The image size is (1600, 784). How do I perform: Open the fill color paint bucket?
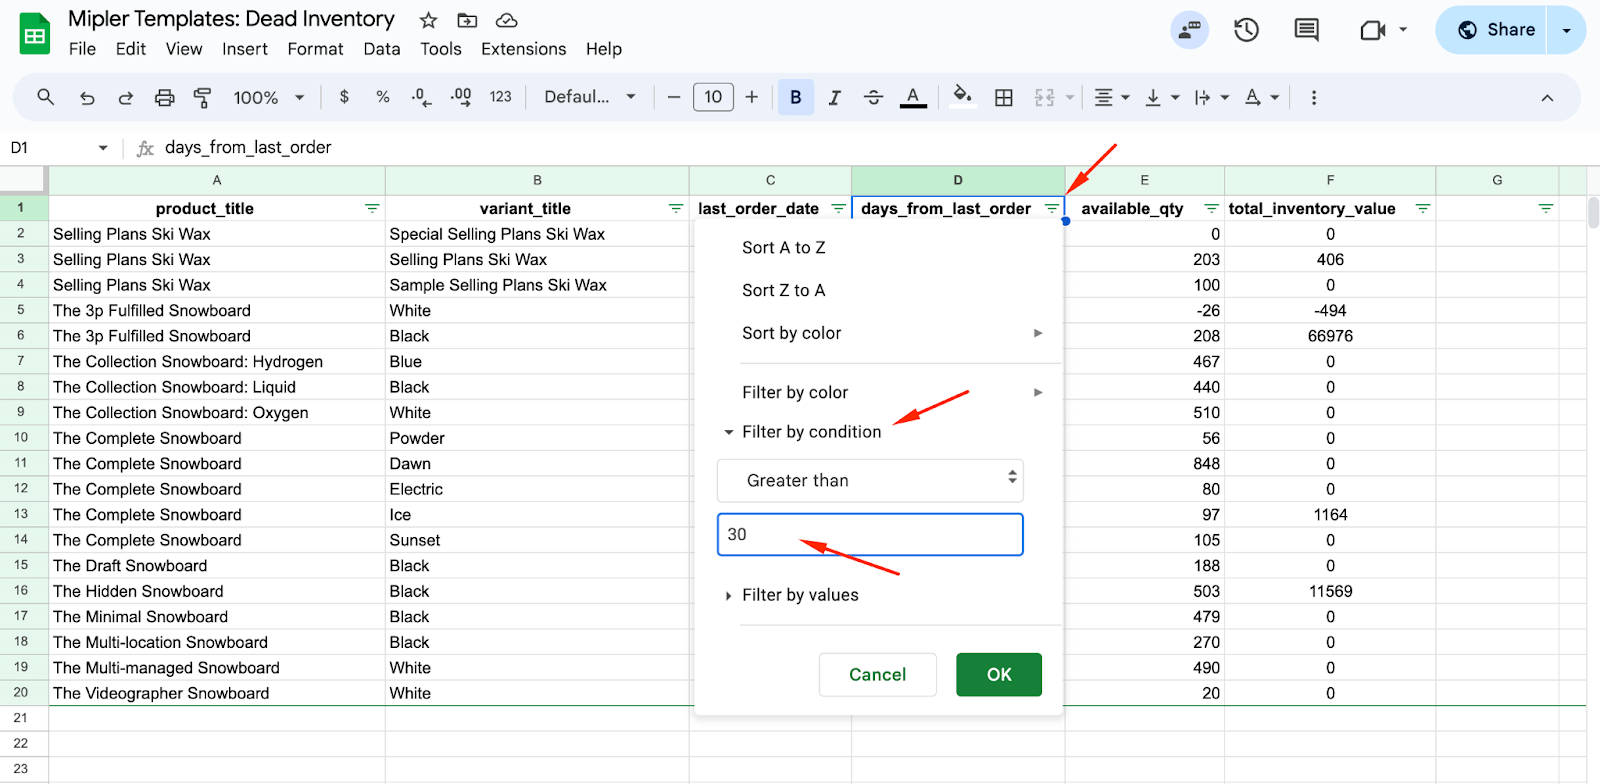(962, 97)
